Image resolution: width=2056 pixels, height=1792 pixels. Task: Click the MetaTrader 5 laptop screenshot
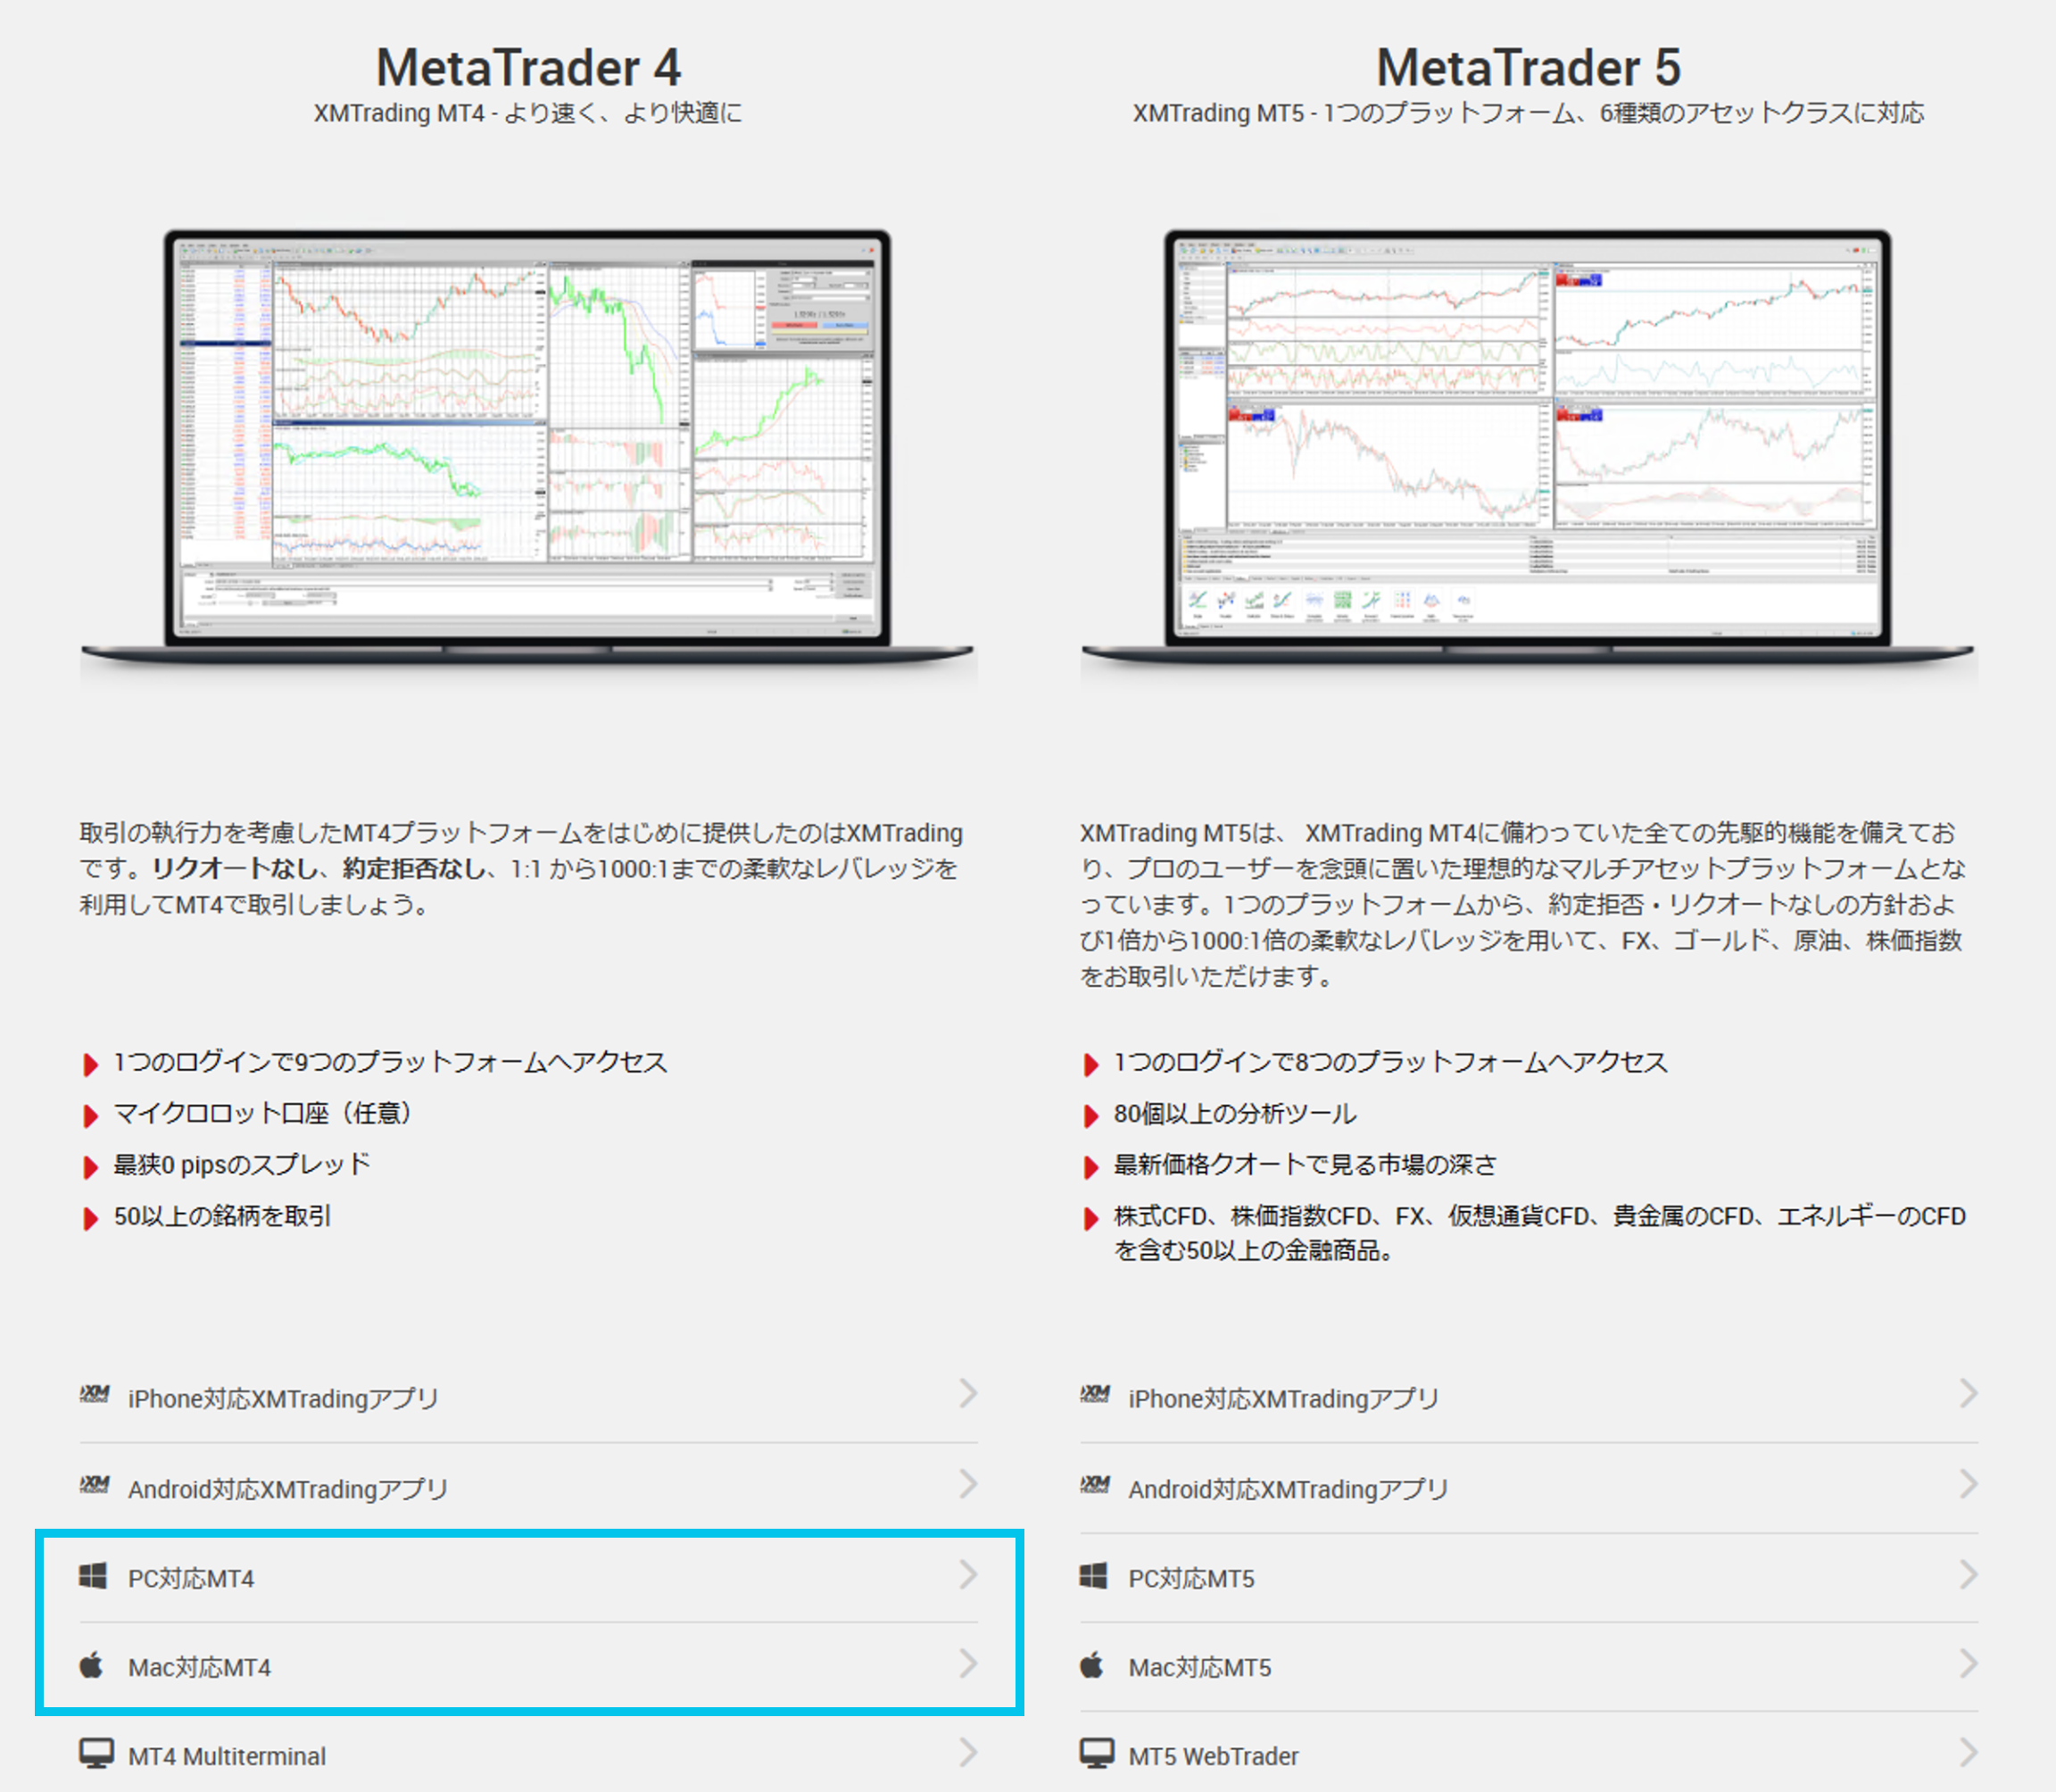[1528, 440]
